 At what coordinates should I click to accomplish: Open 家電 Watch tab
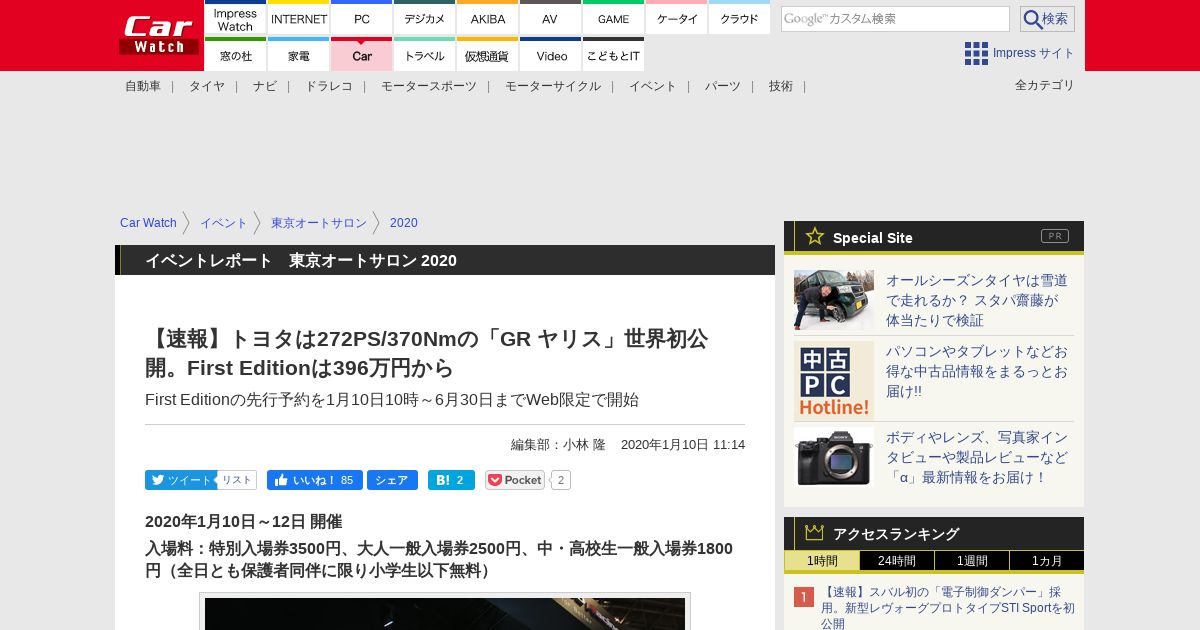point(299,55)
